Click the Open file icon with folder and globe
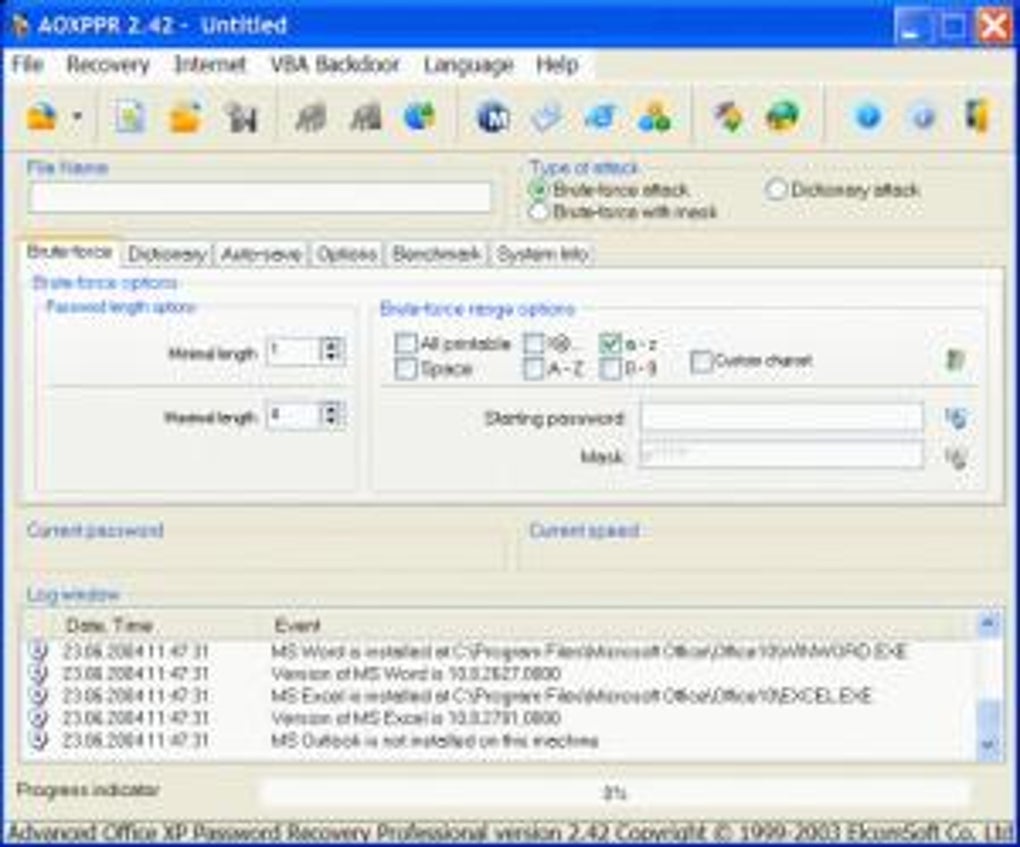This screenshot has height=847, width=1020. 42,117
